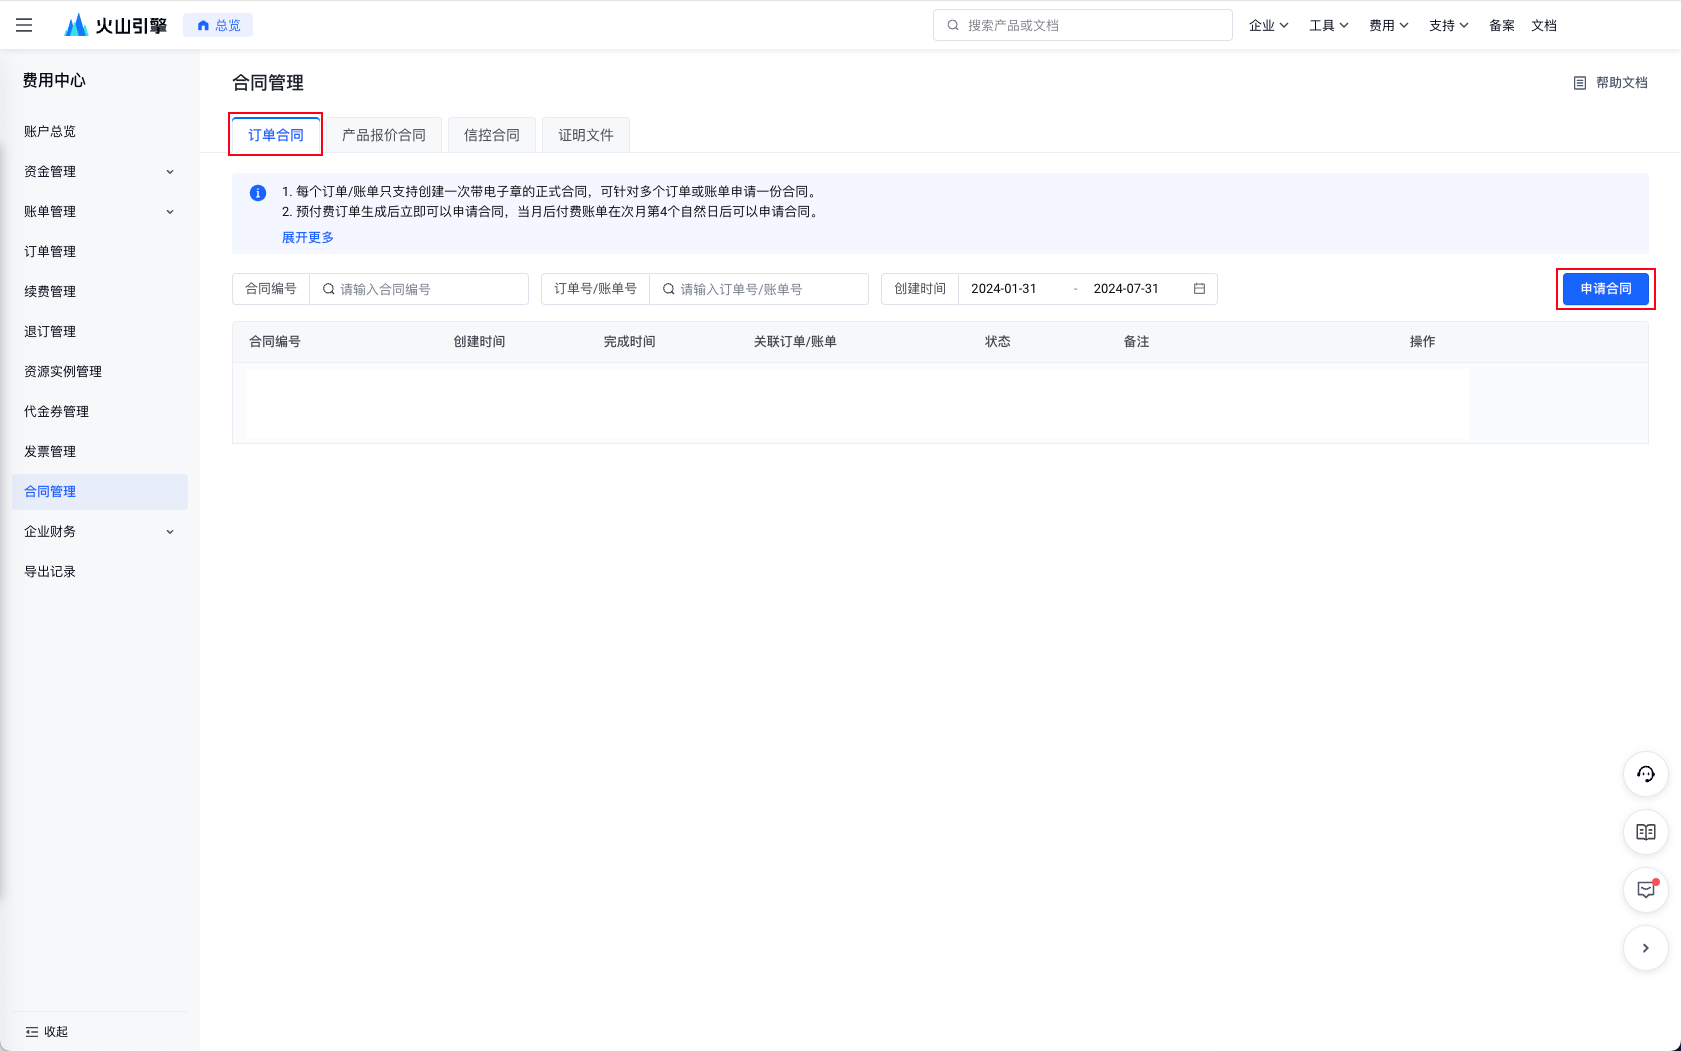Switch to 证明文件 tab
The image size is (1681, 1051).
pyautogui.click(x=586, y=135)
